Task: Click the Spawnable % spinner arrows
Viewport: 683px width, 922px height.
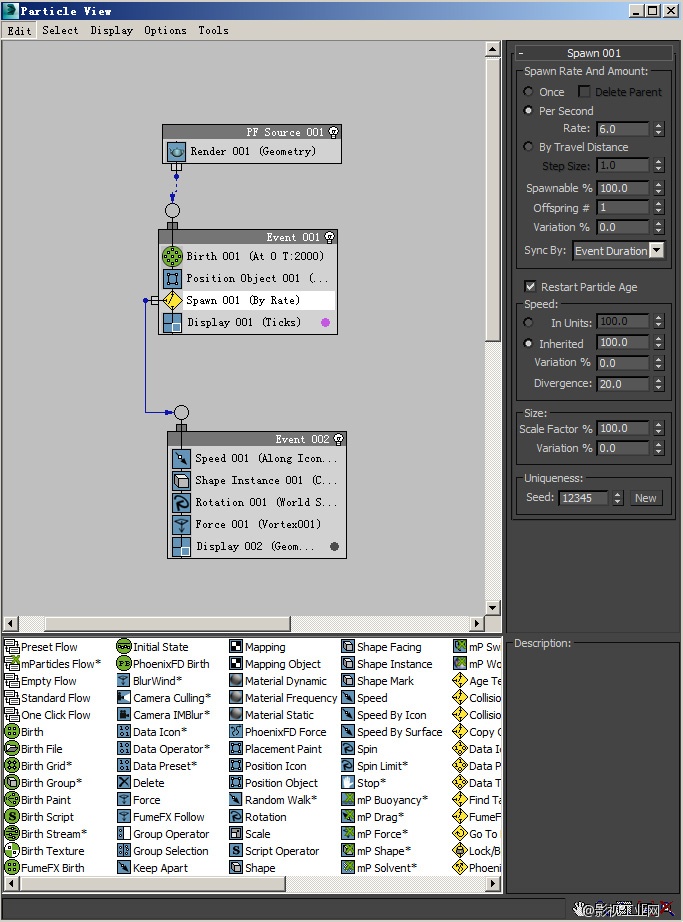Action: click(x=658, y=188)
